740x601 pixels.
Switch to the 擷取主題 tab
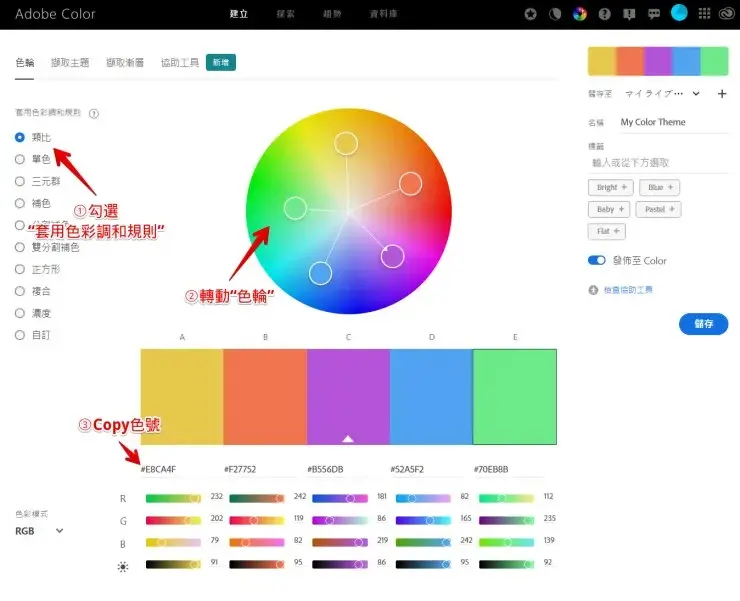[70, 62]
